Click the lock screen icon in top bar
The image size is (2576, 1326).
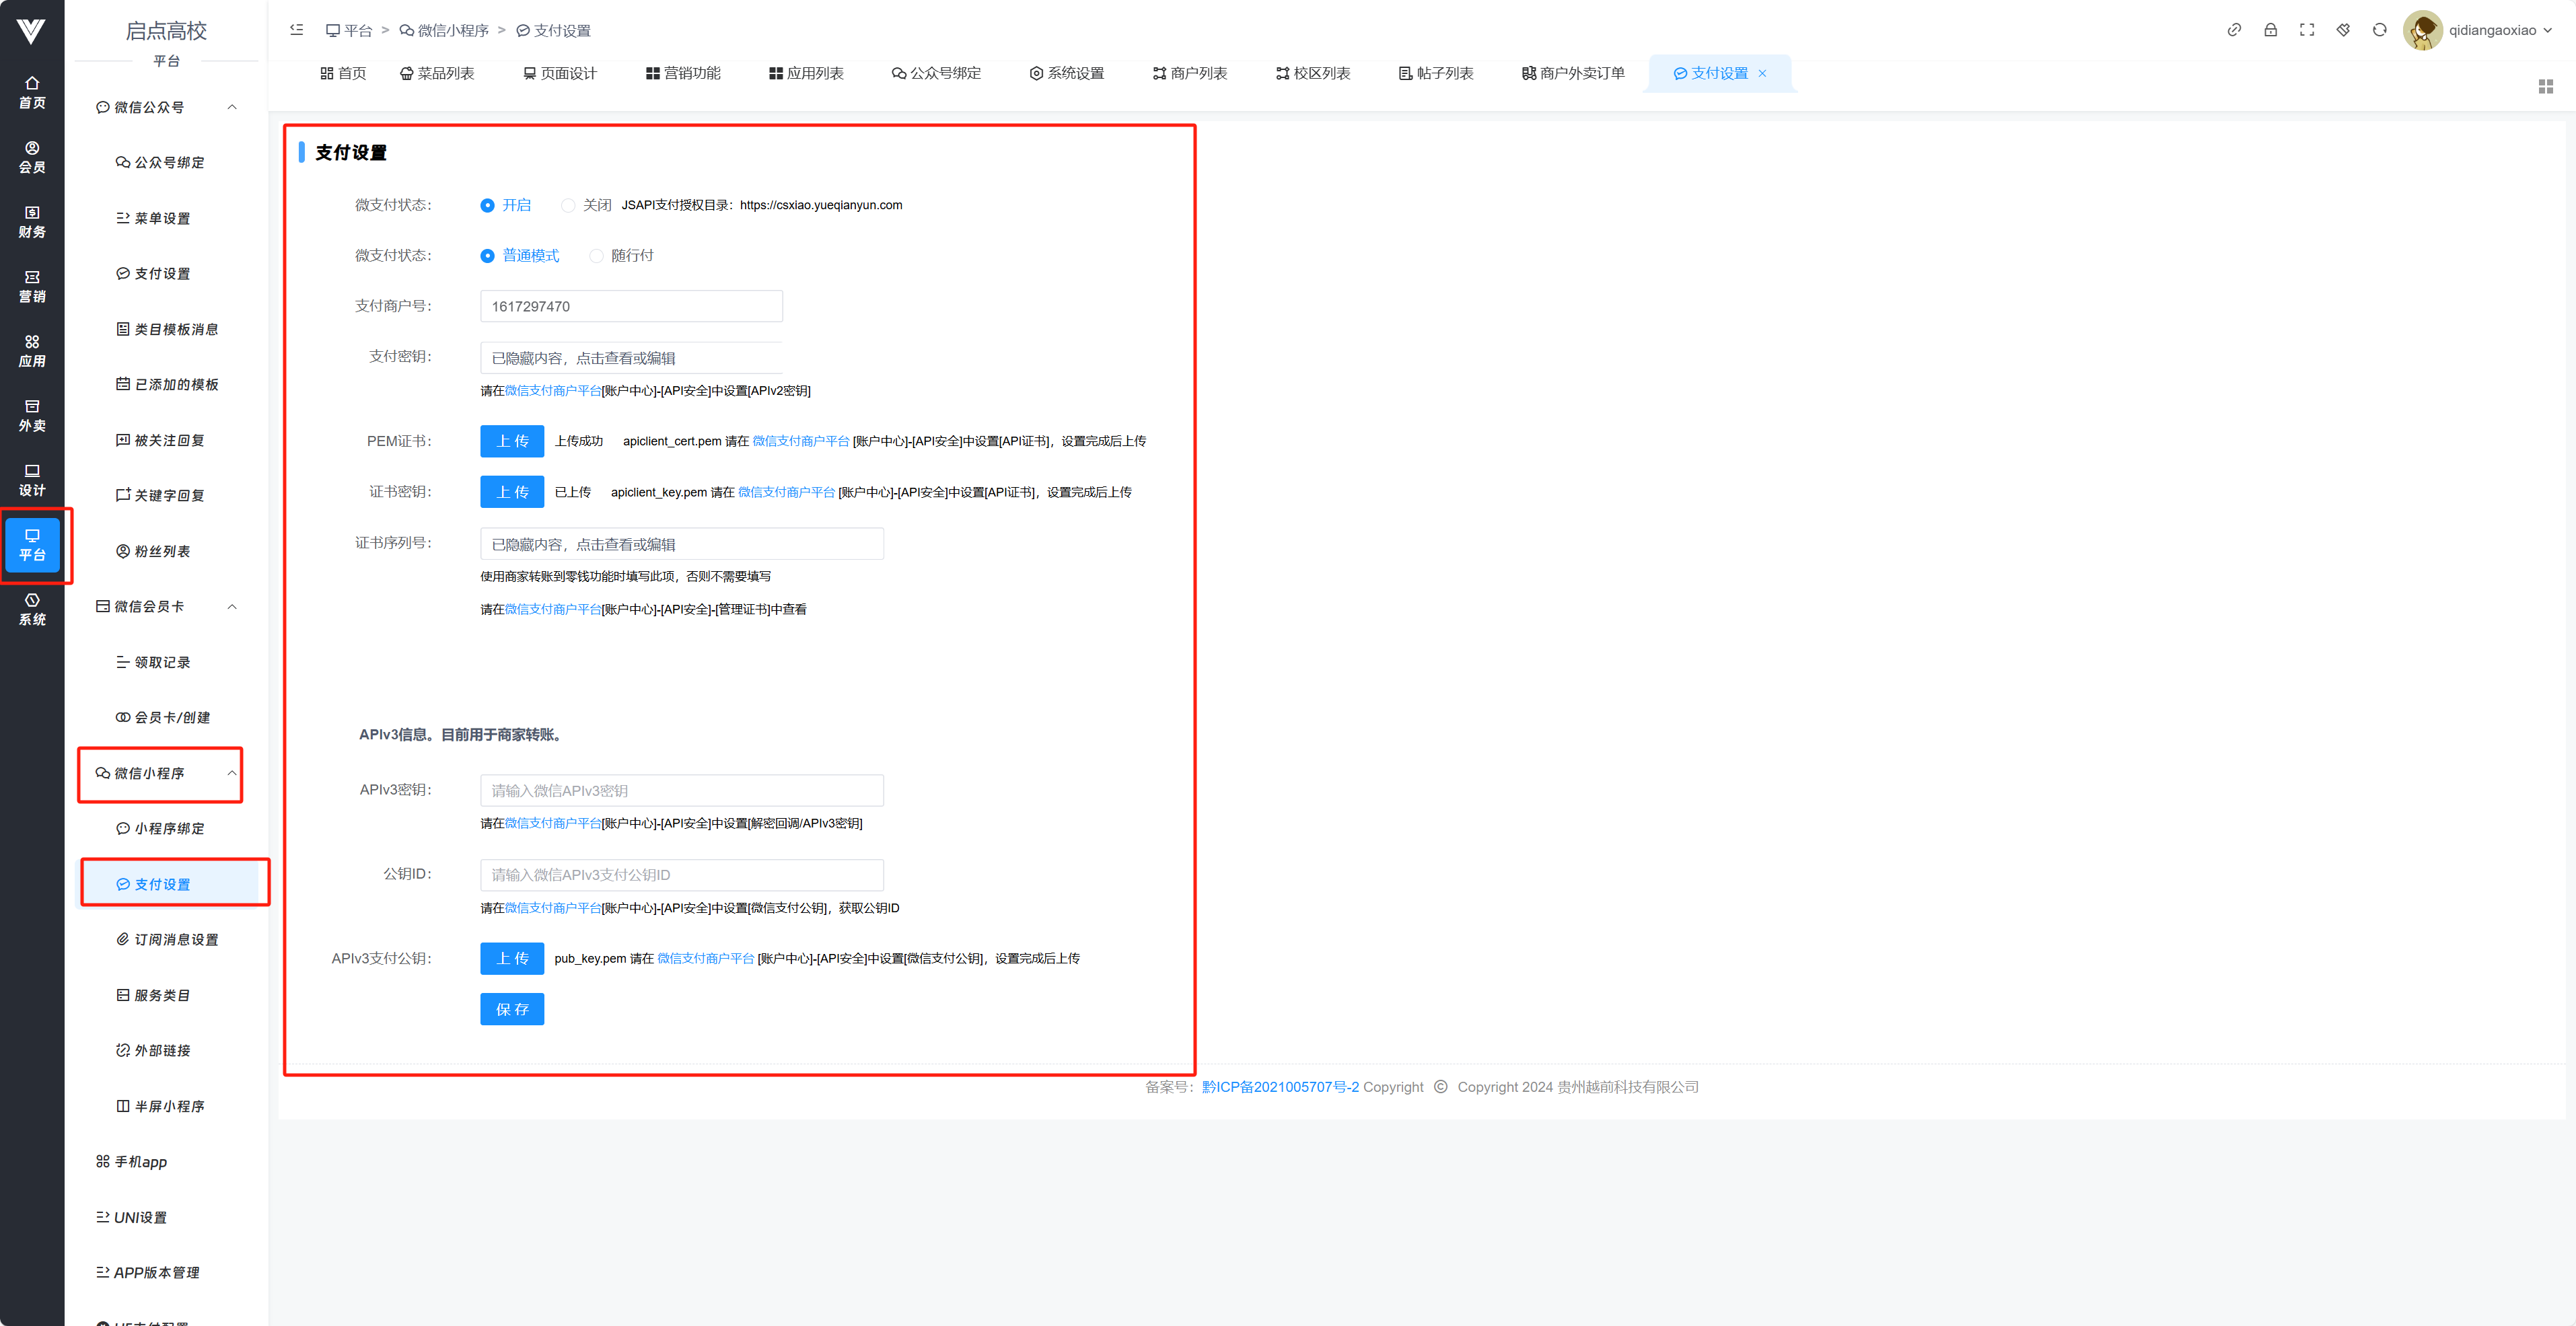2270,30
